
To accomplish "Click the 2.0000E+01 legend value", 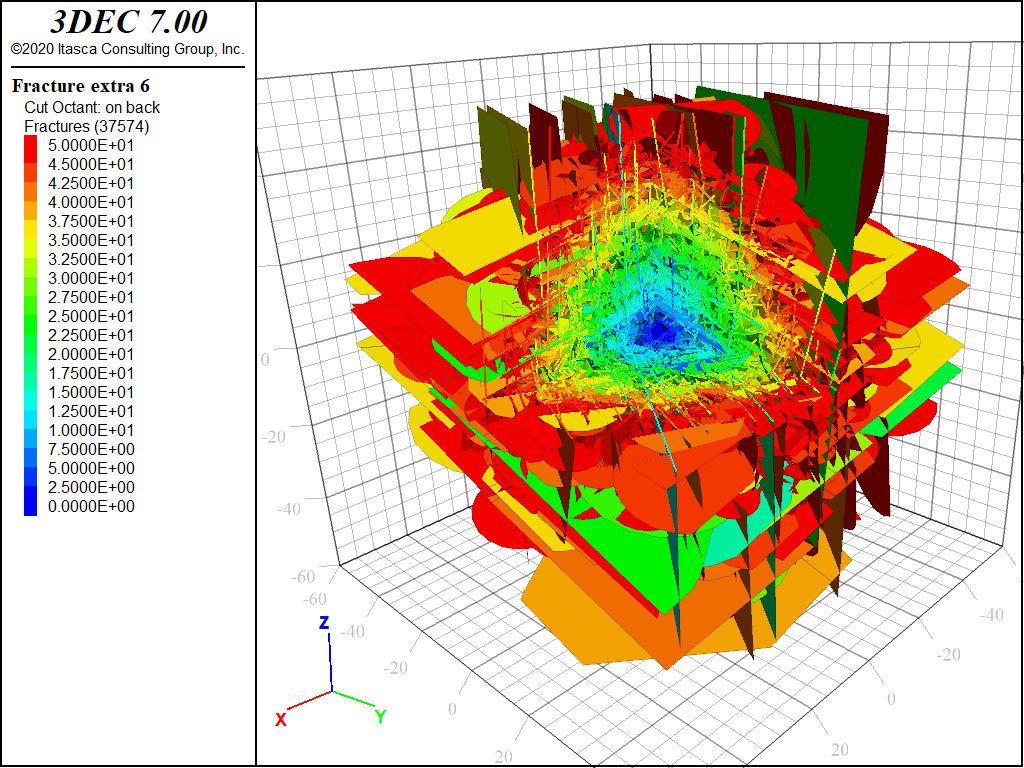I will 91,354.
